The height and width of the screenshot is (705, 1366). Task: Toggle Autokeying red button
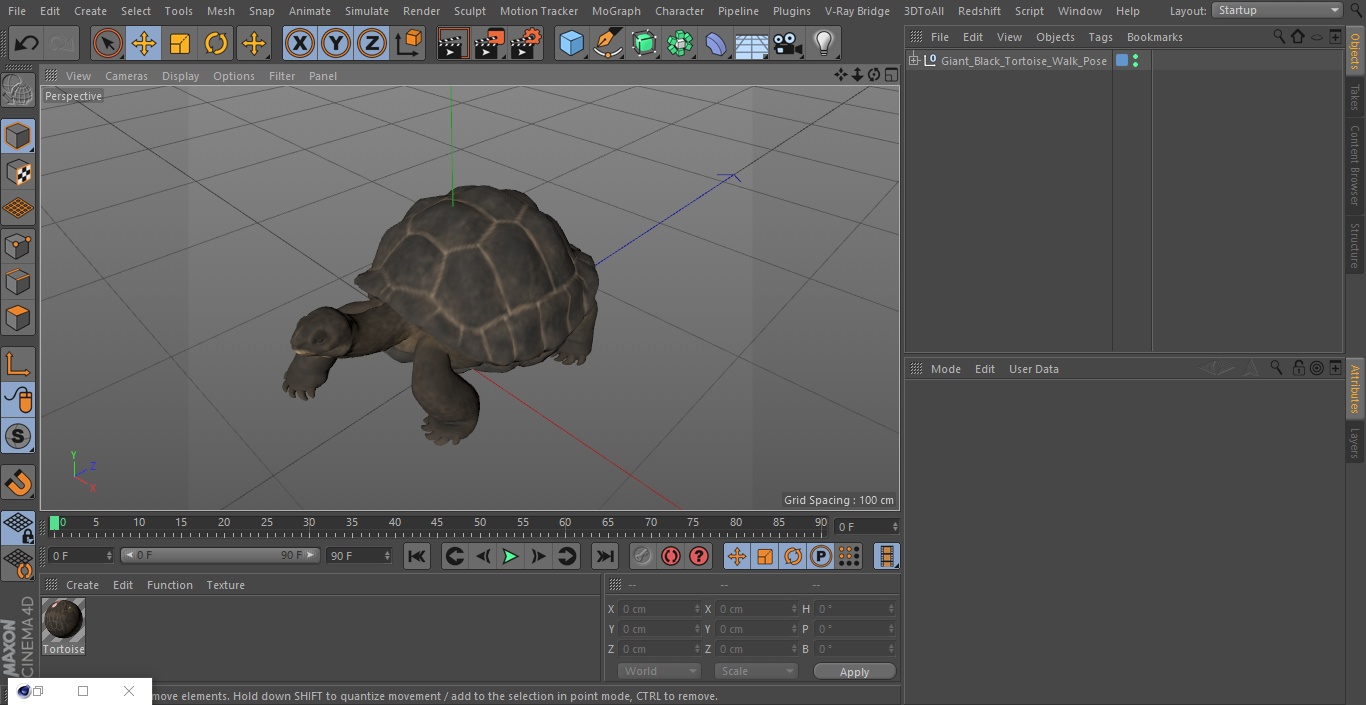(x=671, y=556)
